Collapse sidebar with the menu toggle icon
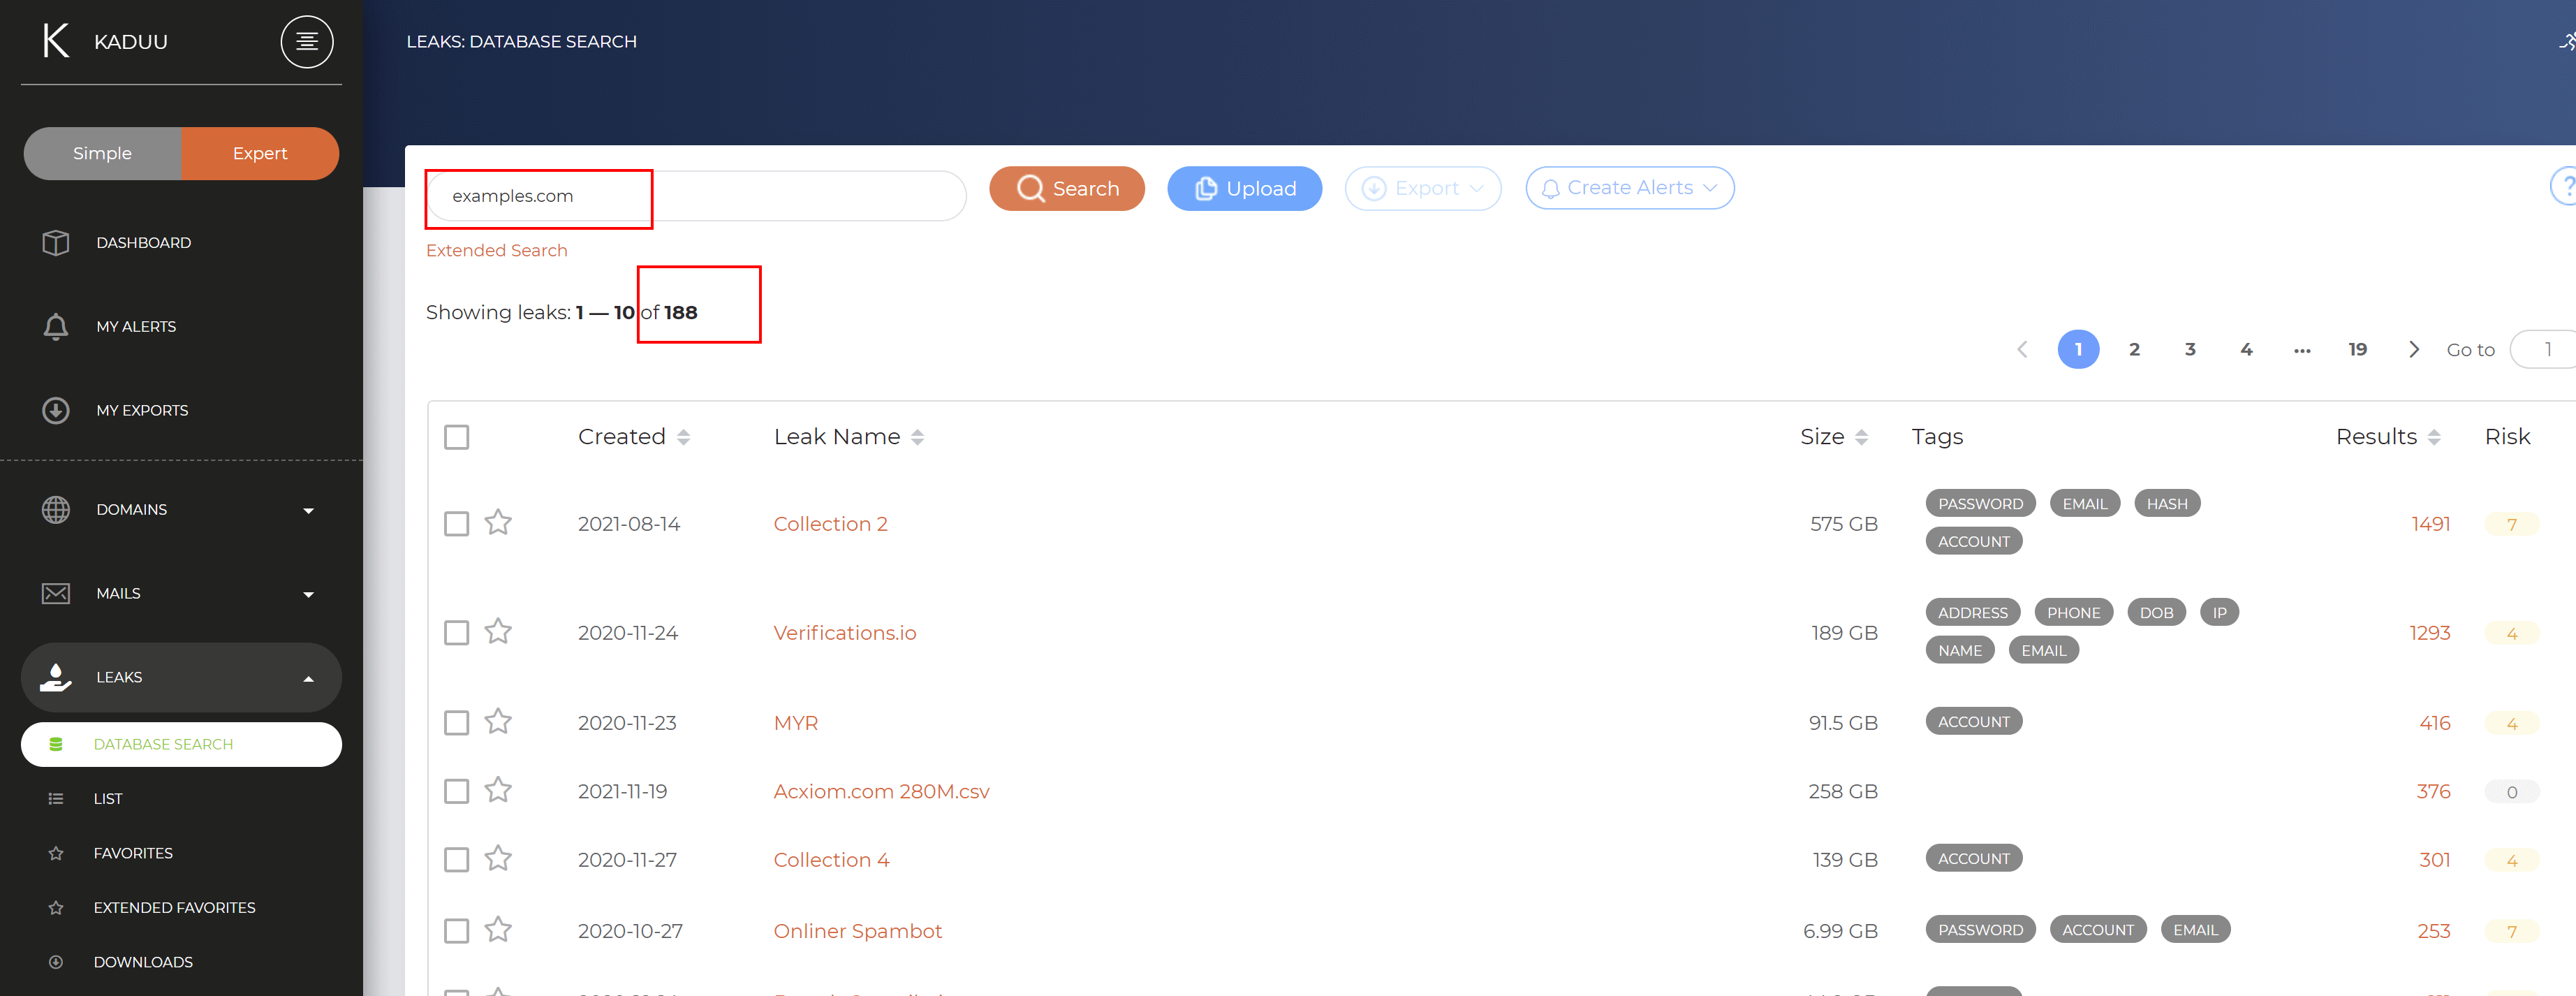2576x996 pixels. click(x=306, y=41)
